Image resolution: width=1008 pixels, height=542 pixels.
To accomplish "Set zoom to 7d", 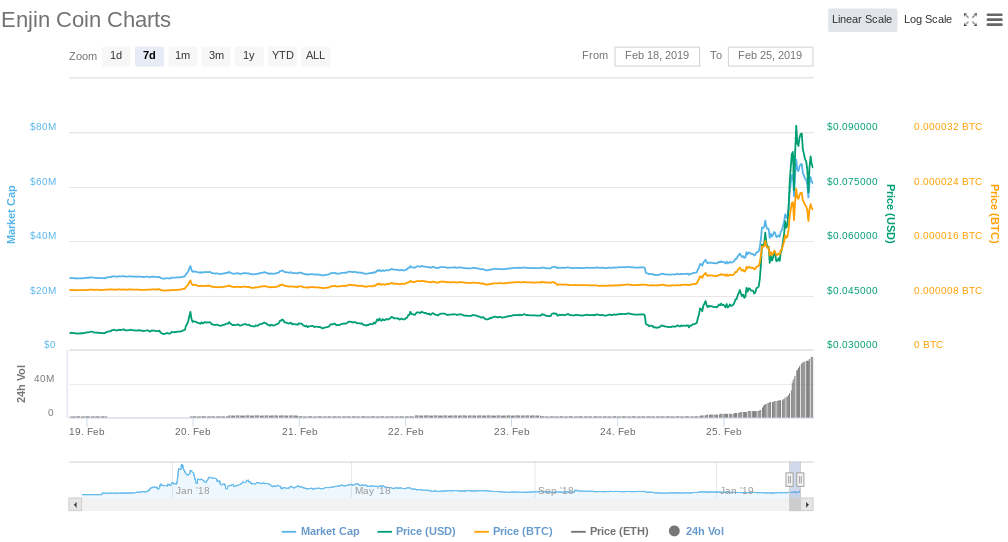I will pyautogui.click(x=149, y=56).
